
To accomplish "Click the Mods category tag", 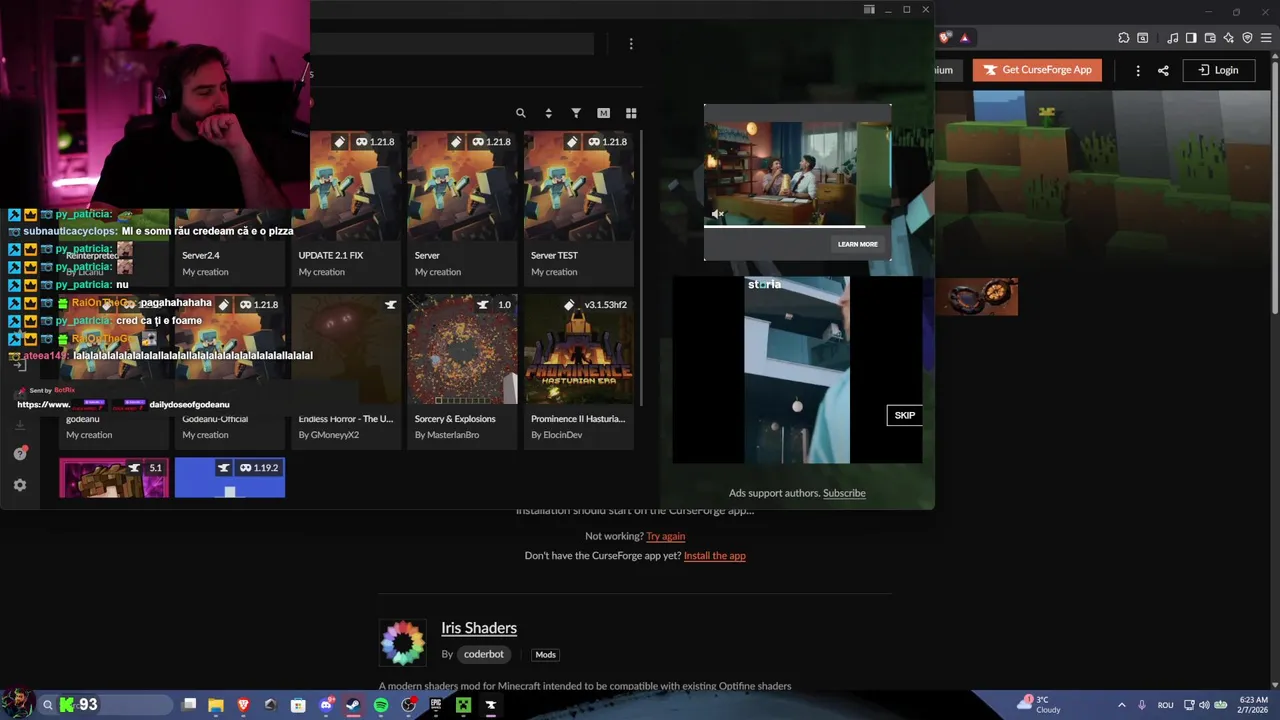I will pyautogui.click(x=545, y=655).
